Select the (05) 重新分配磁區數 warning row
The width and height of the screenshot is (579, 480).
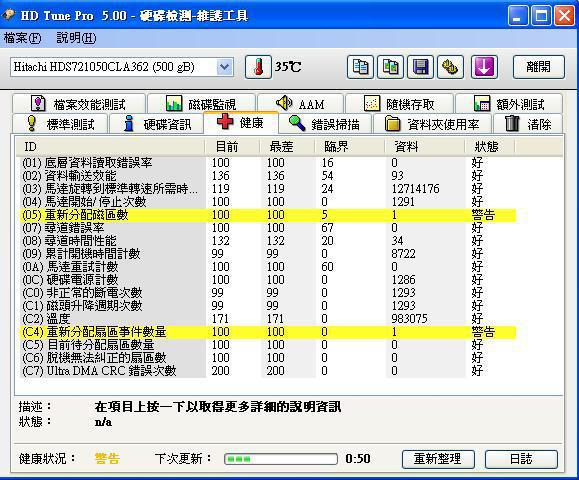point(268,215)
